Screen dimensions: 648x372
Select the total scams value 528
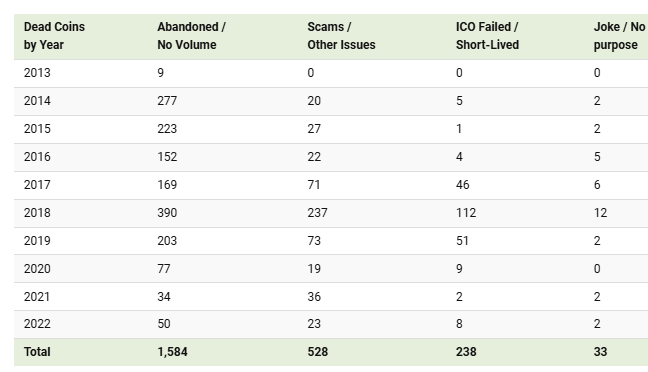tap(317, 352)
